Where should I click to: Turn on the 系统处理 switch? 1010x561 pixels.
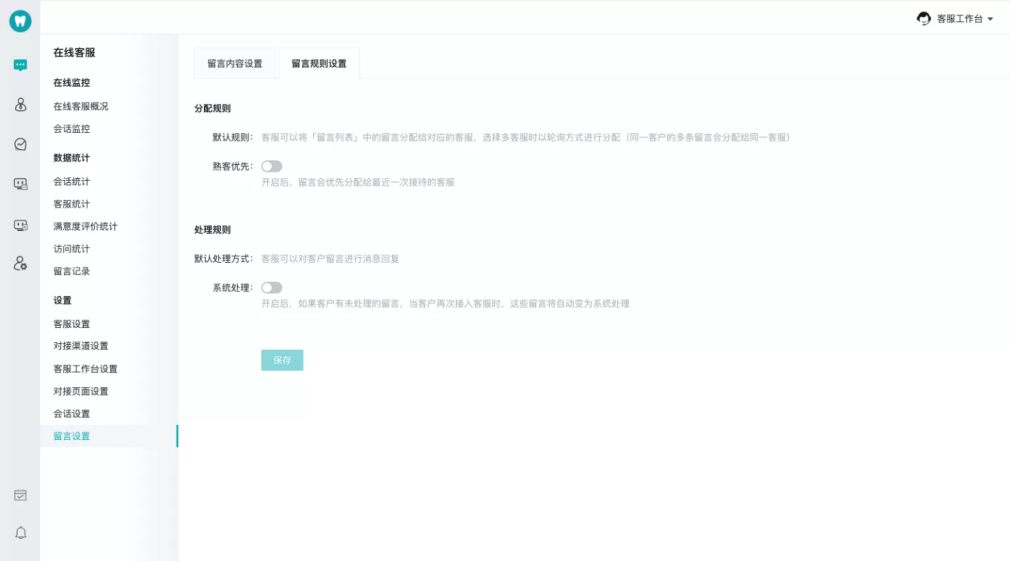point(271,288)
